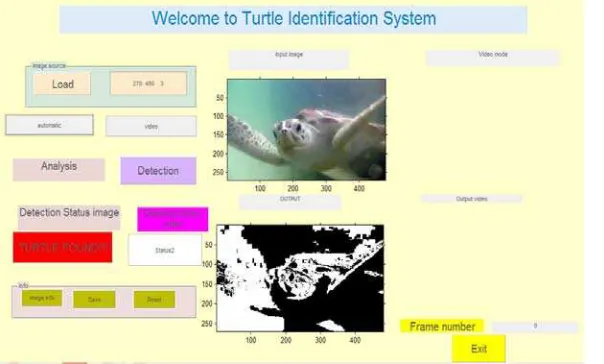Image resolution: width=604 pixels, height=364 pixels.
Task: Click the Frame number label
Action: point(442,326)
